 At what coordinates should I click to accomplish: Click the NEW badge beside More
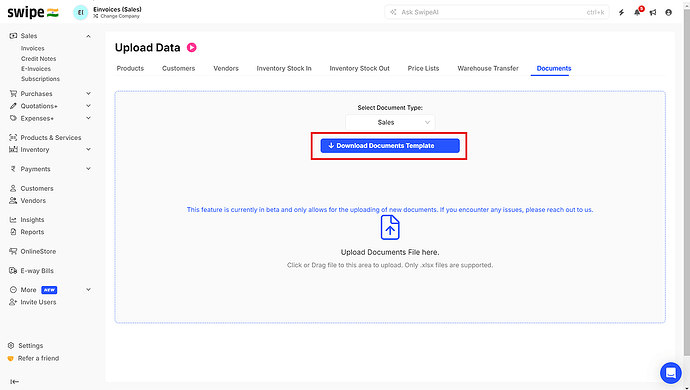click(x=49, y=290)
